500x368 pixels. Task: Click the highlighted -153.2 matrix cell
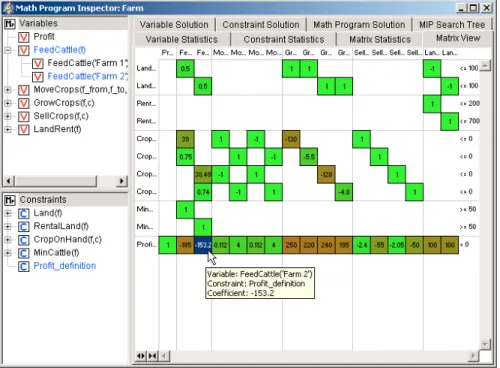point(203,245)
